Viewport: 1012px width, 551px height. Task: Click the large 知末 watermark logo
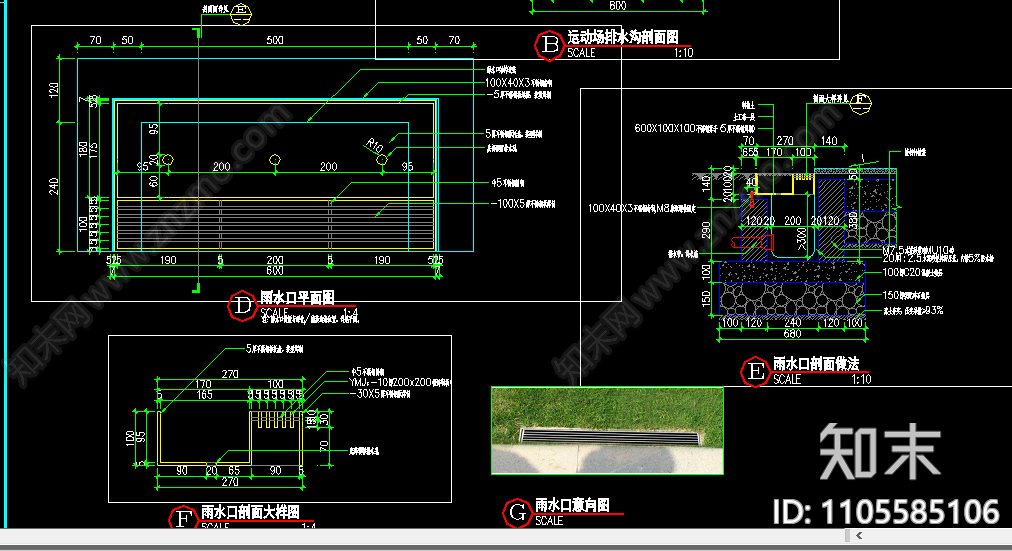click(x=879, y=451)
